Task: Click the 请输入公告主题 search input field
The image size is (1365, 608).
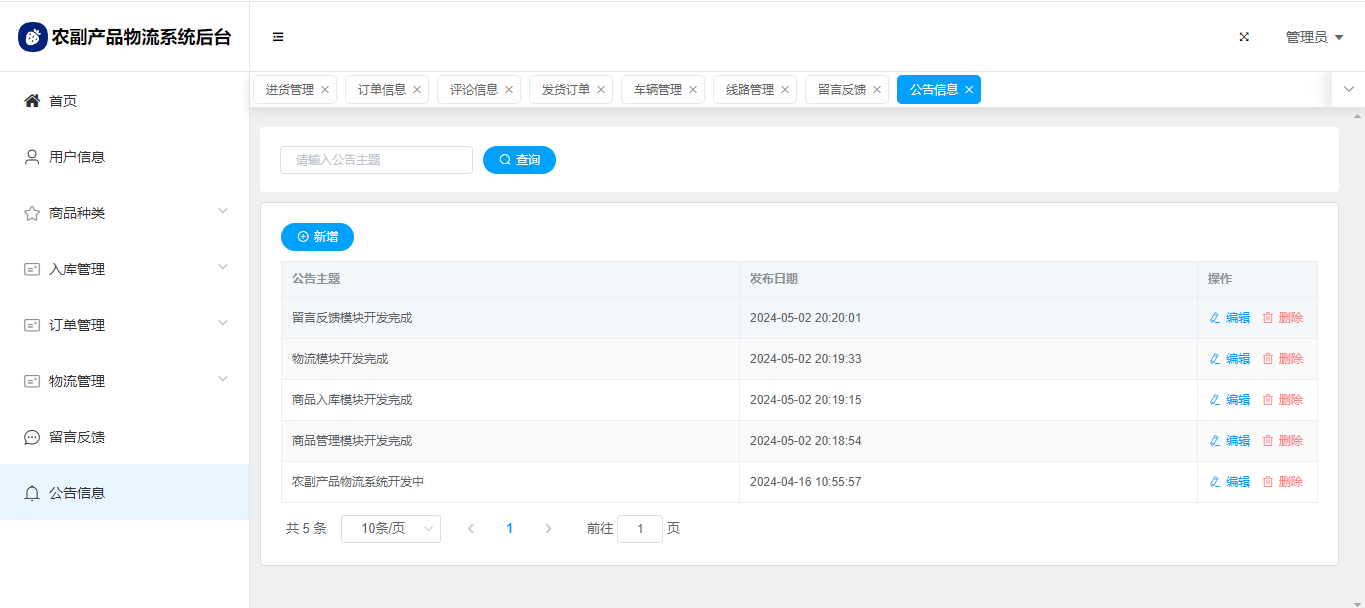Action: 376,160
